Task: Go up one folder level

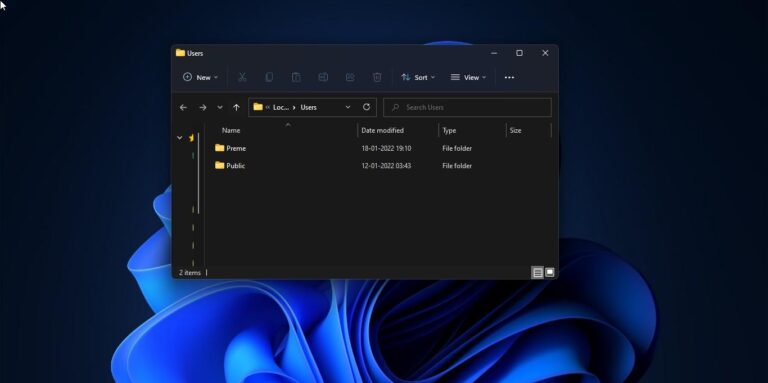Action: [236, 107]
